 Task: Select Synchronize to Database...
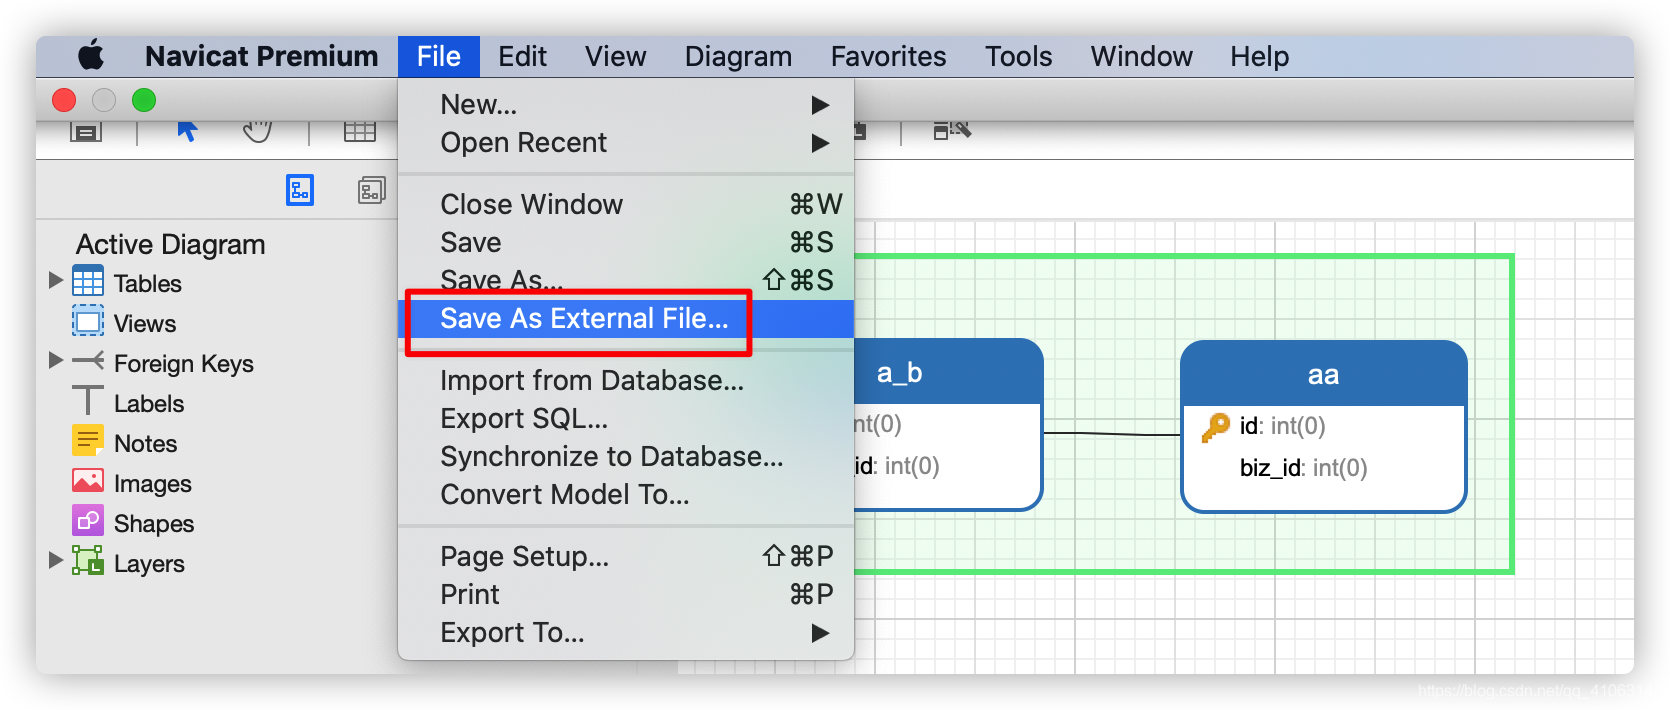626,456
